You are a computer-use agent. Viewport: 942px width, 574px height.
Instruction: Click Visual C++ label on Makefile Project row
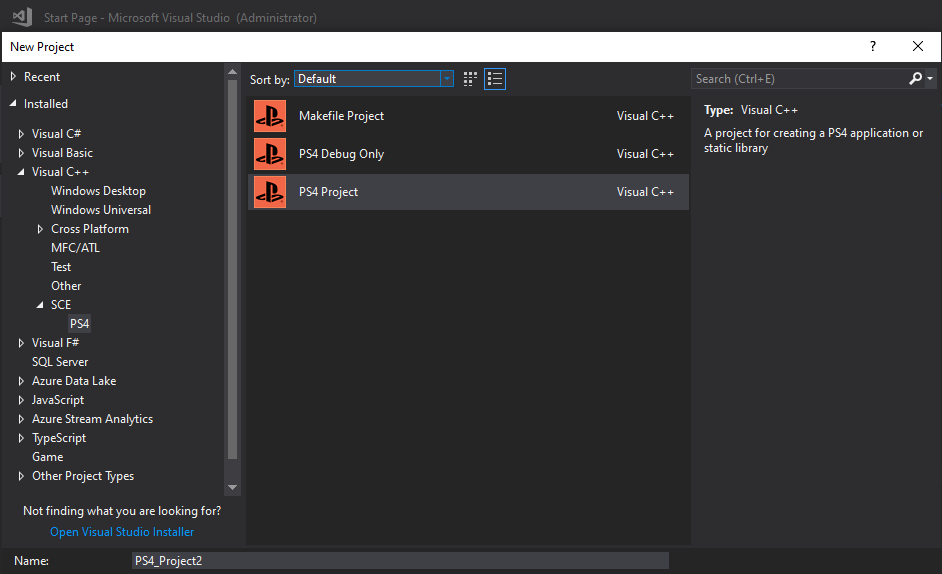click(x=645, y=116)
